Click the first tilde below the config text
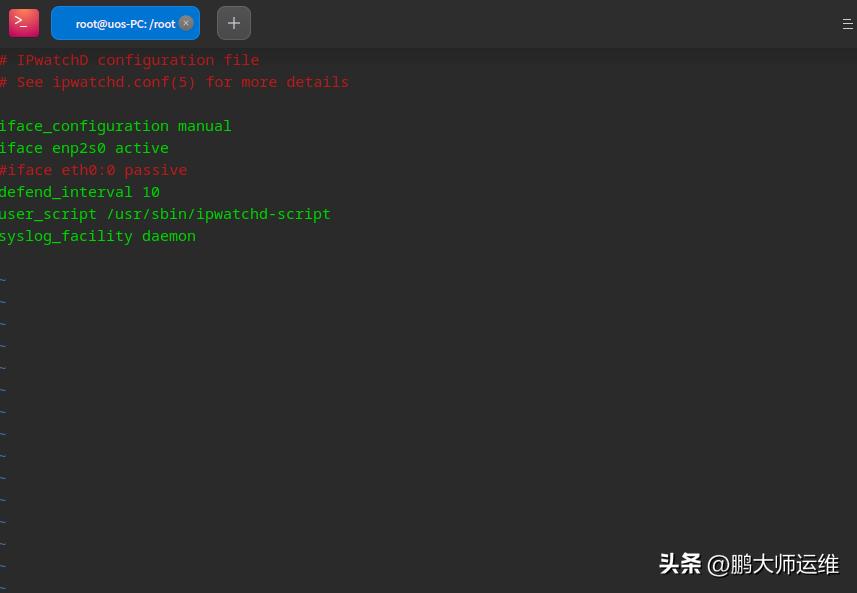The height and width of the screenshot is (593, 857). [4, 280]
